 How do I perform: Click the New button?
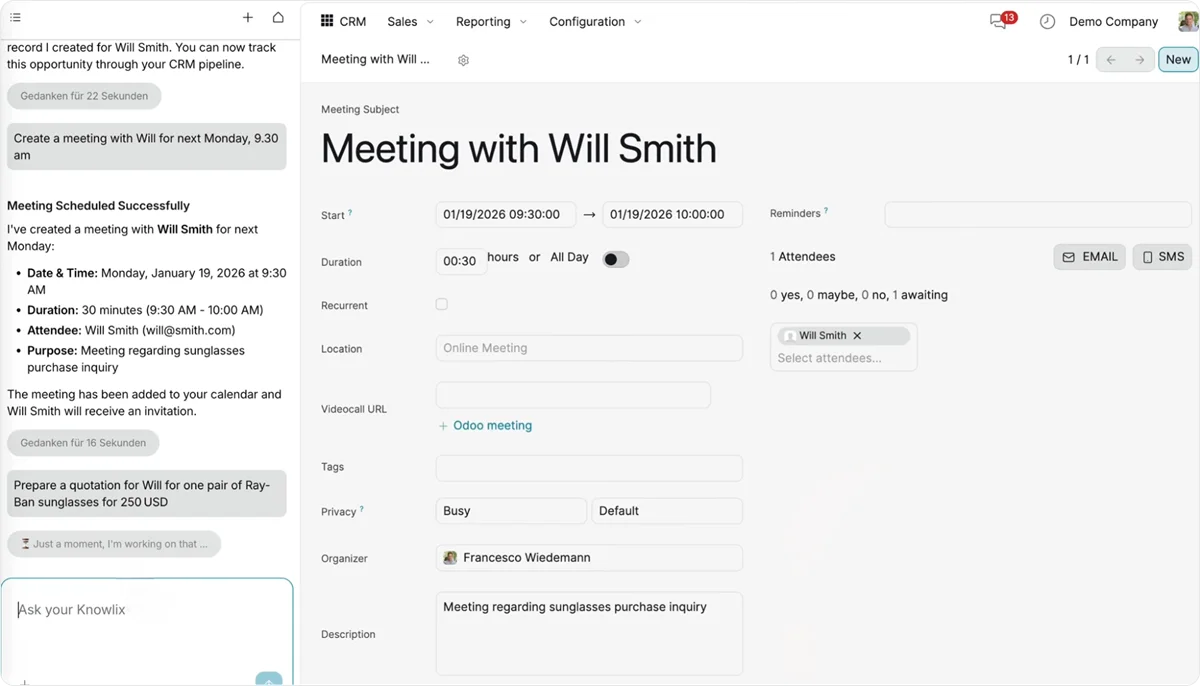[x=1178, y=60]
